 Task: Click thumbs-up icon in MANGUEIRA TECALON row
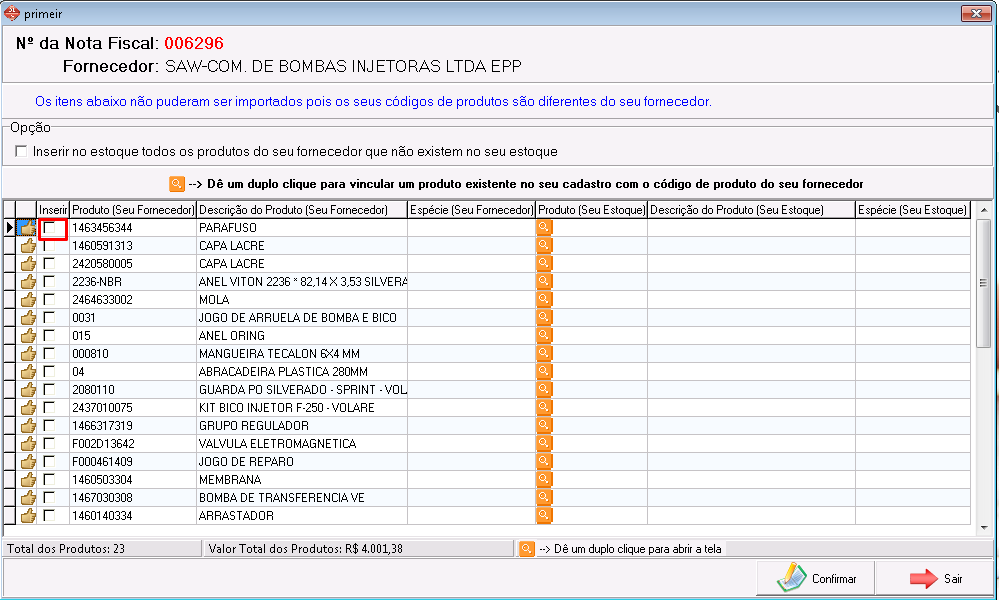(x=27, y=354)
